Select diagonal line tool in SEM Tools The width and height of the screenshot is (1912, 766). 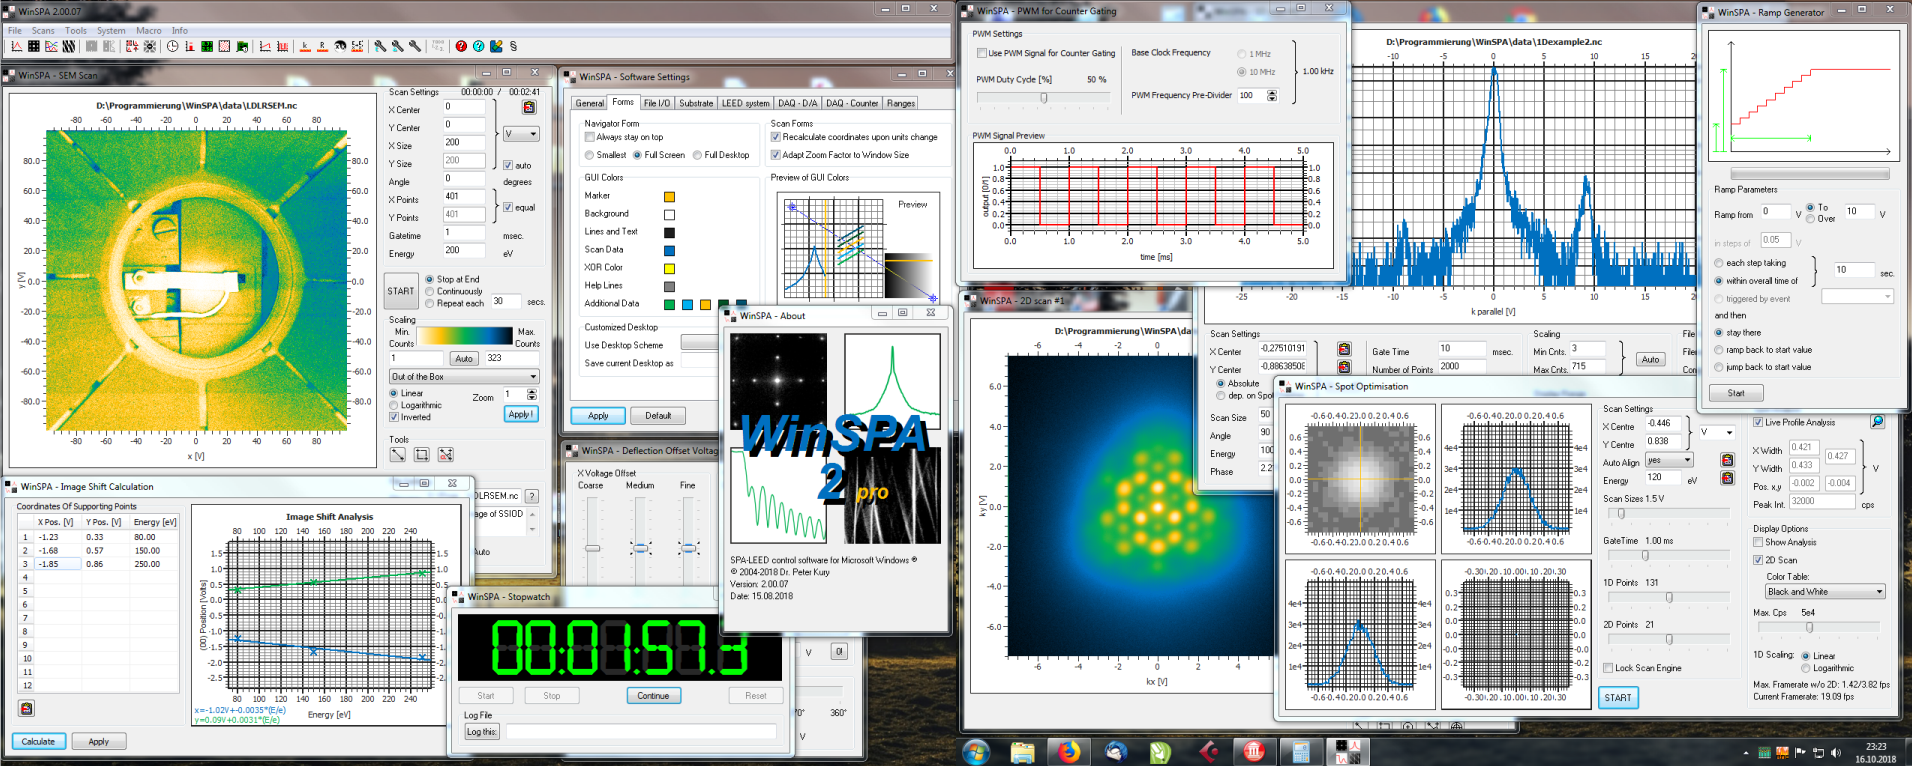tap(398, 454)
